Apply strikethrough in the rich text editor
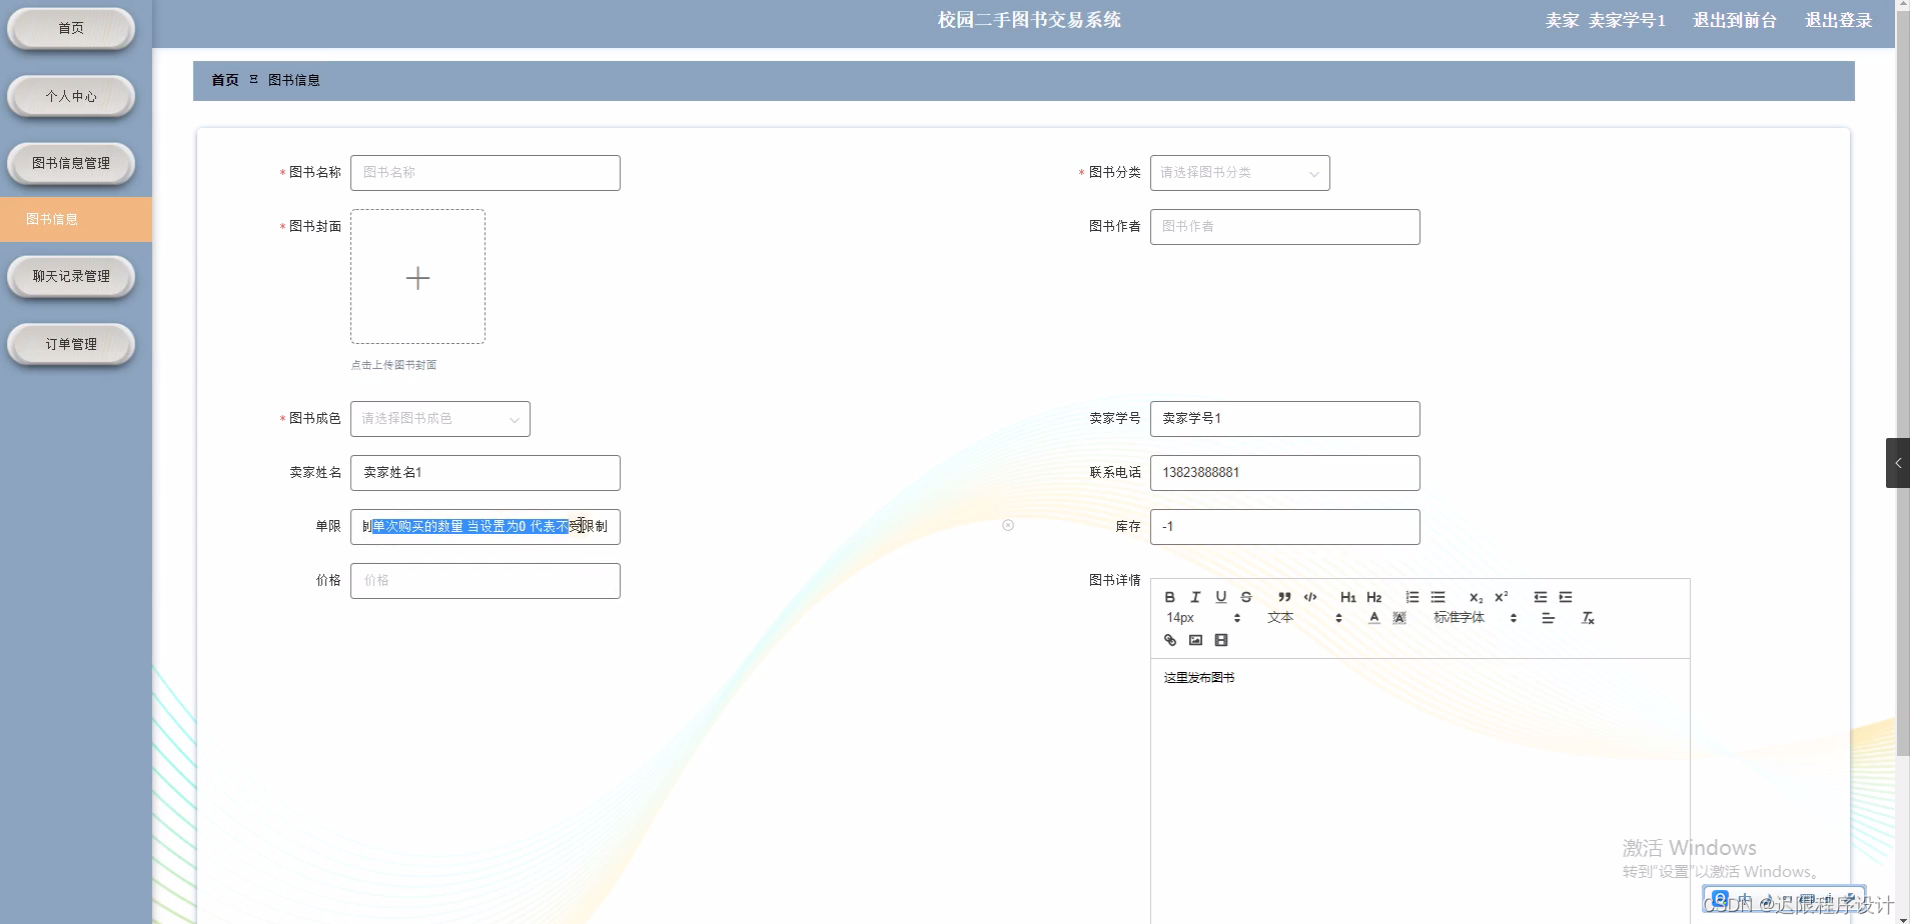Screen dimensions: 1910x924 click(x=1246, y=597)
